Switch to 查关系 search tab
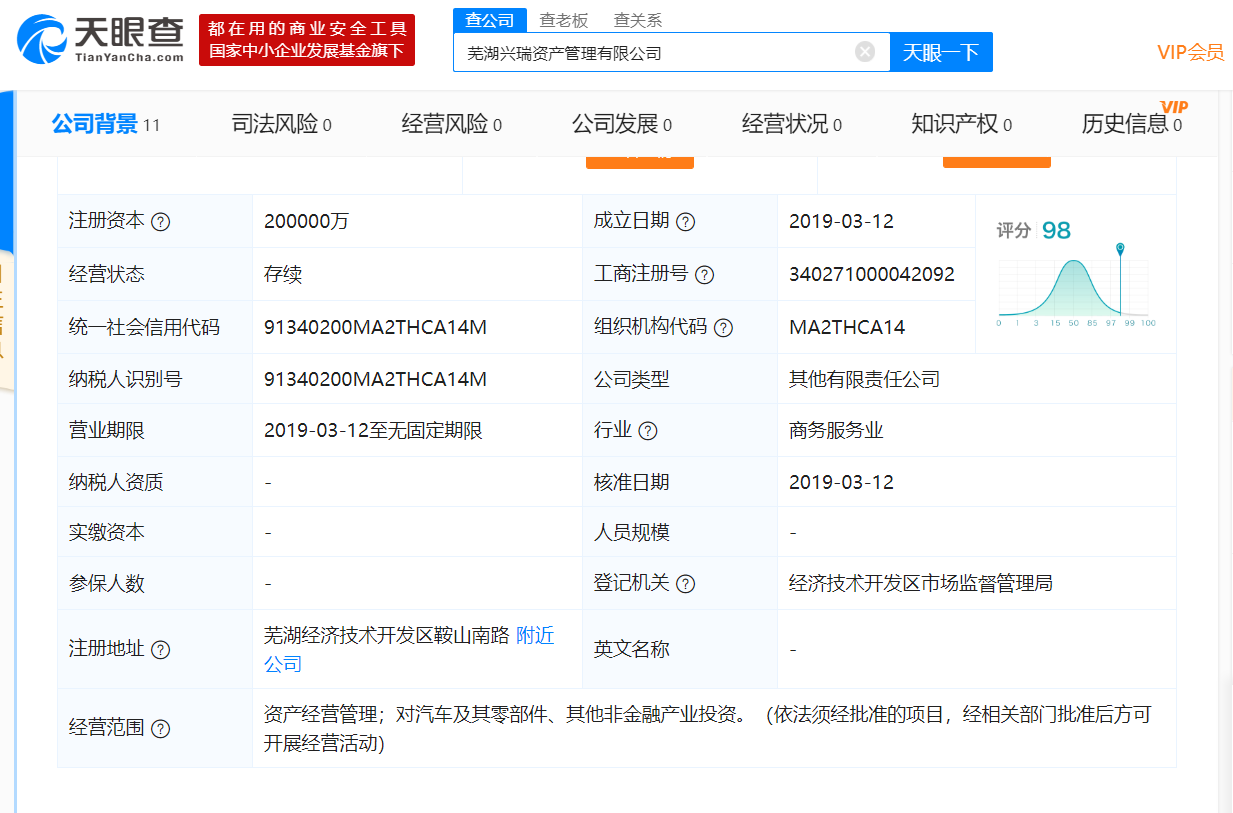 pyautogui.click(x=637, y=20)
